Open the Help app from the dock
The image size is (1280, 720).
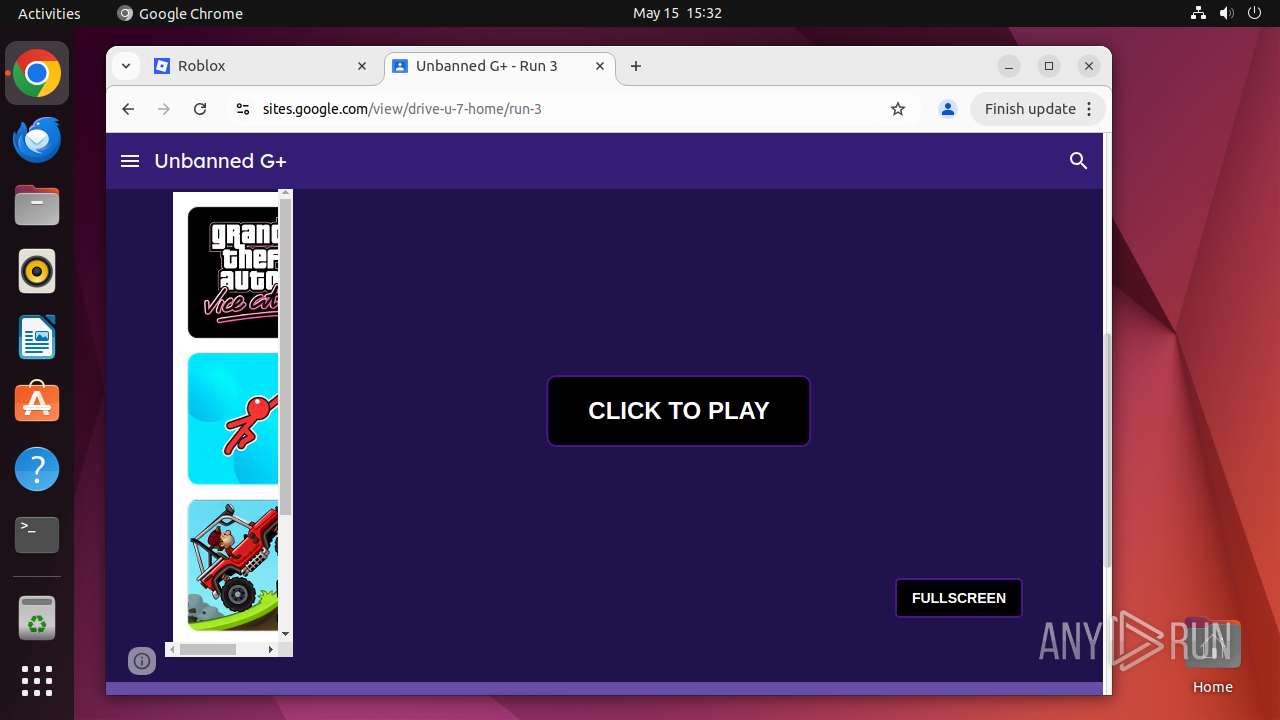[37, 469]
